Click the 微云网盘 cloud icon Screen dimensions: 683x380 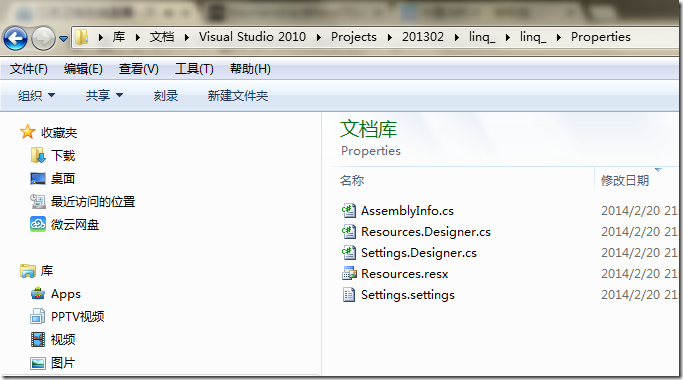click(x=38, y=224)
